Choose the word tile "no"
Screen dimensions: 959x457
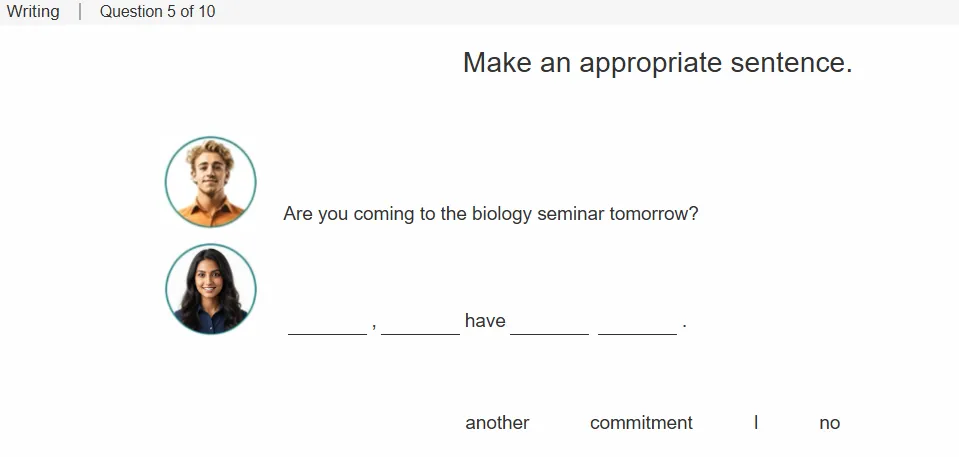click(829, 423)
